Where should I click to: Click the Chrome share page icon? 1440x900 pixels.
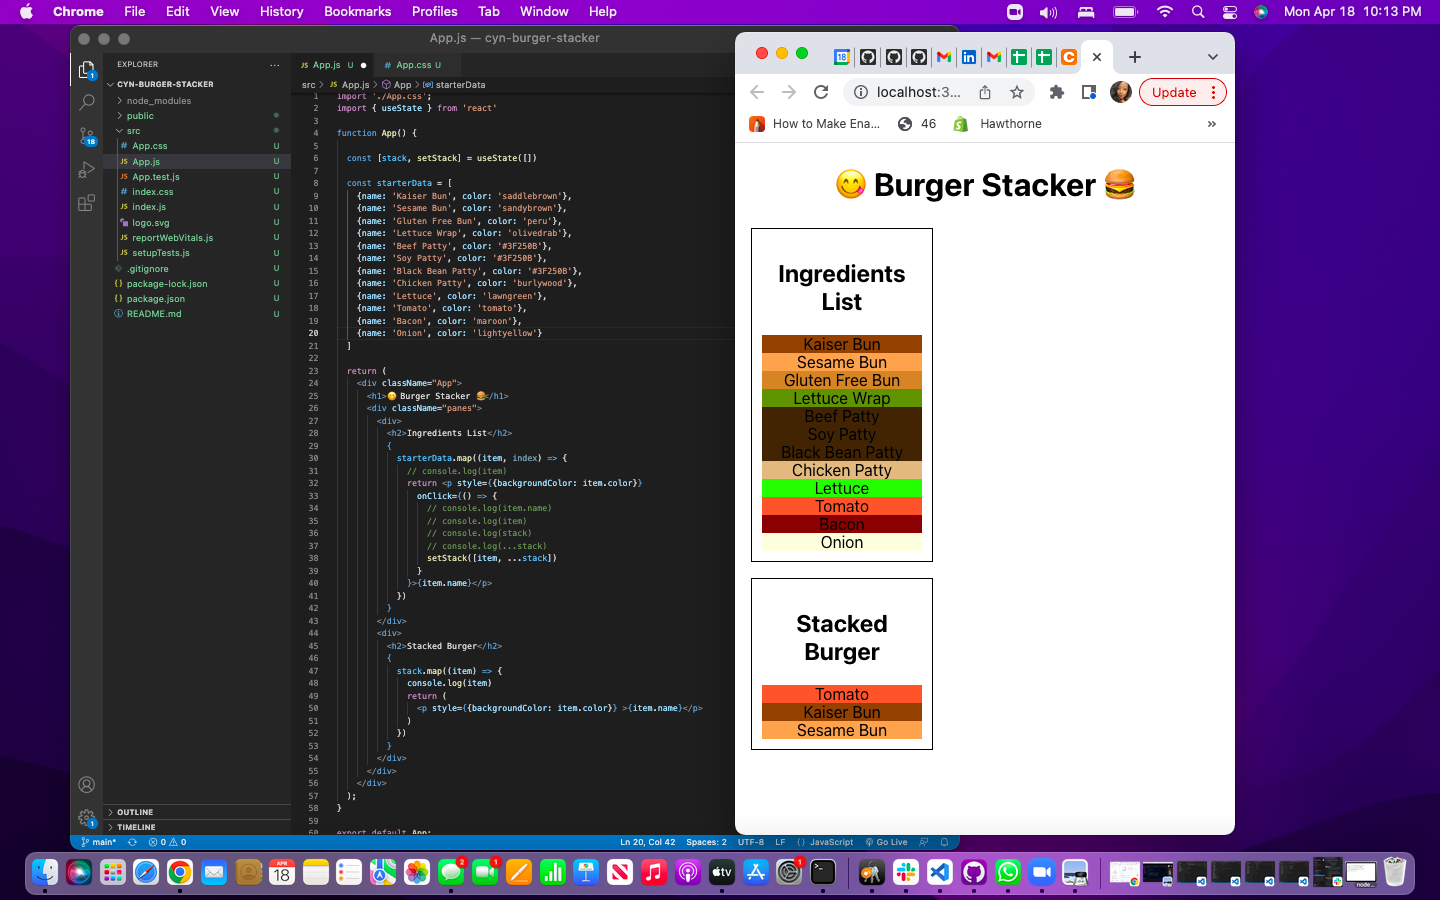(985, 92)
